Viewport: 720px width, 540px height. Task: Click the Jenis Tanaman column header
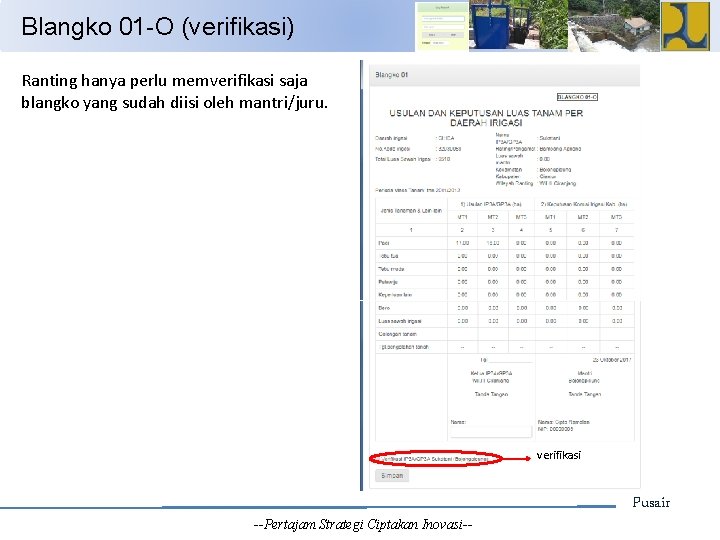(411, 211)
